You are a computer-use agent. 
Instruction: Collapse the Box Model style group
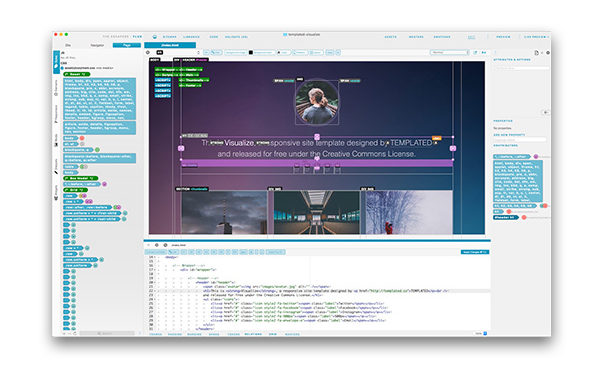pyautogui.click(x=80, y=178)
